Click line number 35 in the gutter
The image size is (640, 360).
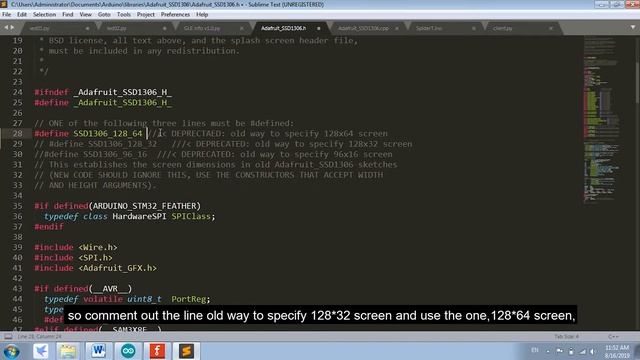pyautogui.click(x=17, y=206)
